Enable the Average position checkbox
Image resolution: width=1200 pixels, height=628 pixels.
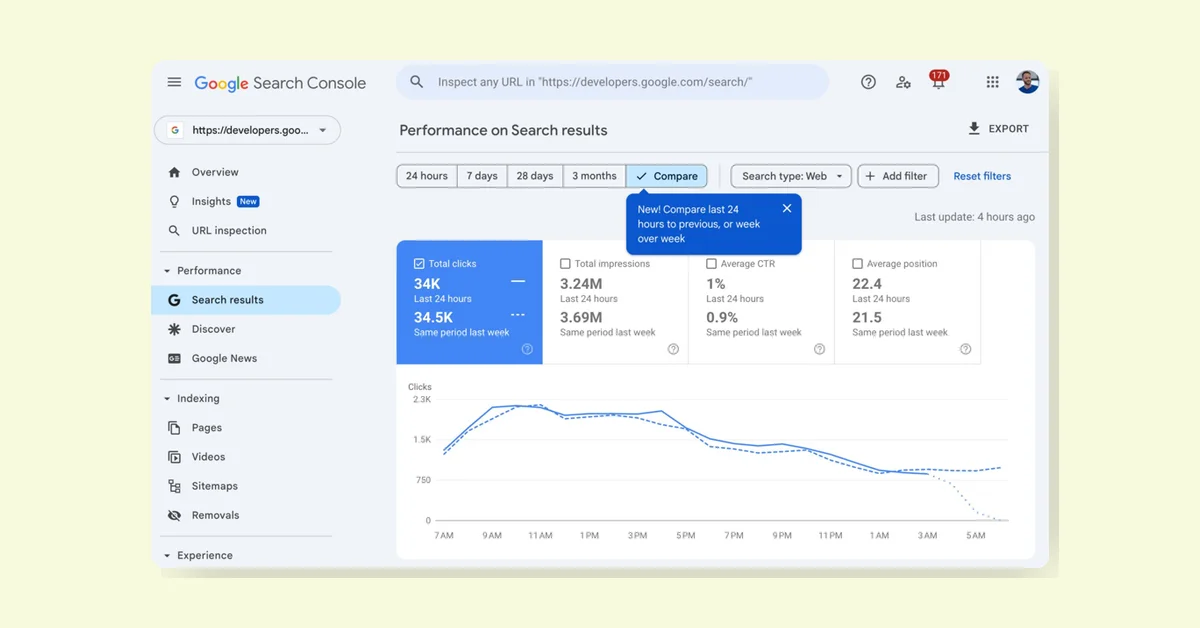[857, 264]
